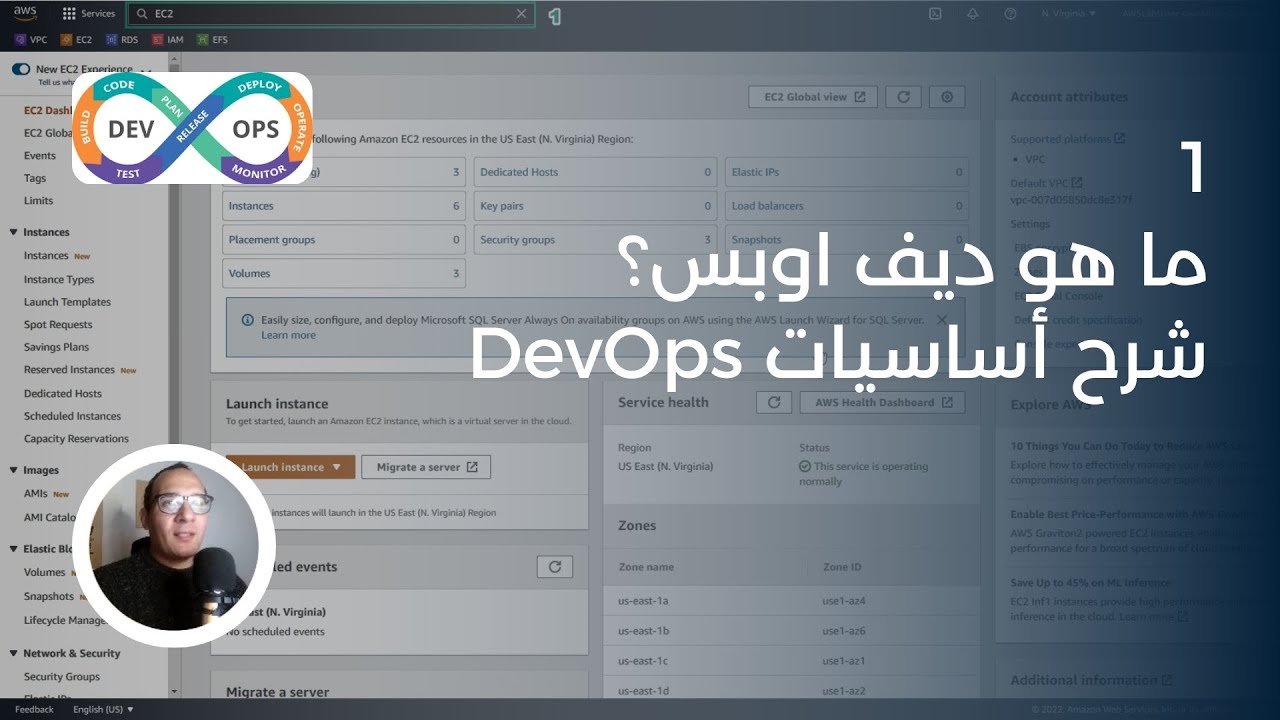Click the search field with EC2
Image resolution: width=1280 pixels, height=720 pixels.
click(330, 14)
